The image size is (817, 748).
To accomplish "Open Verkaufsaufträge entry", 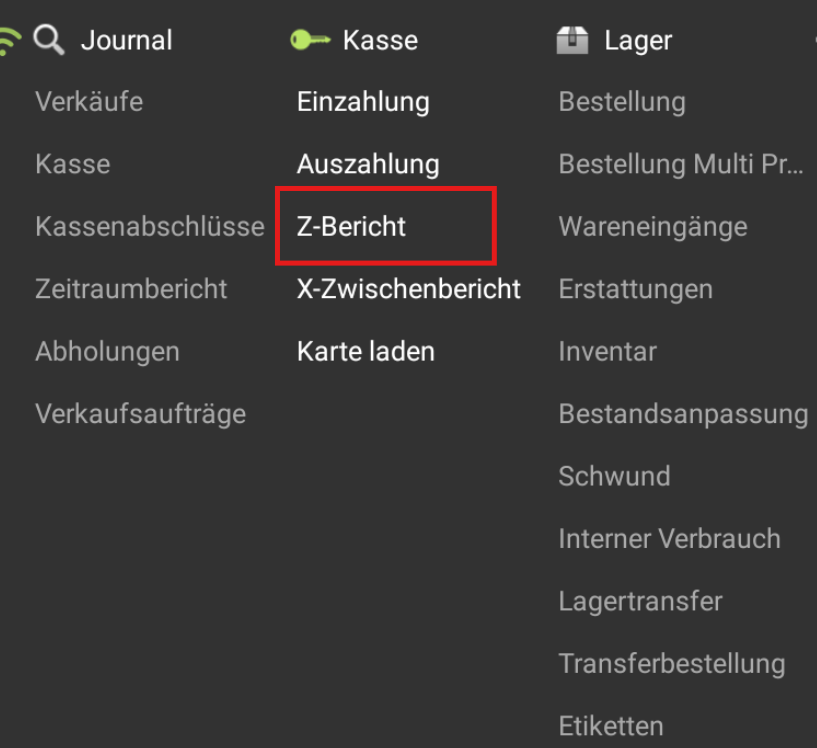I will [141, 414].
